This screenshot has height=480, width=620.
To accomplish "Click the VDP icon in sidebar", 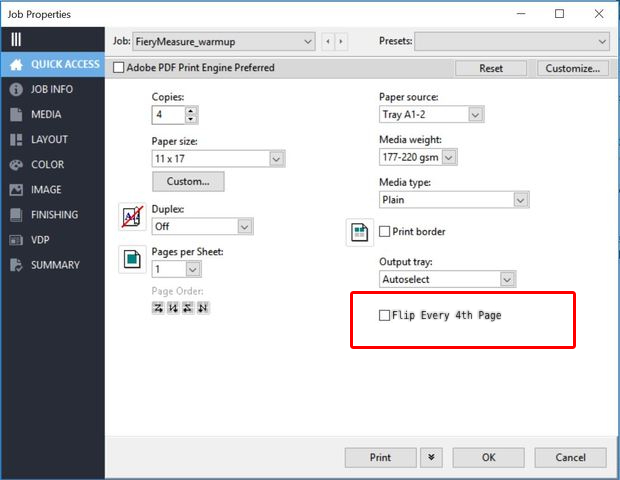I will pyautogui.click(x=16, y=240).
